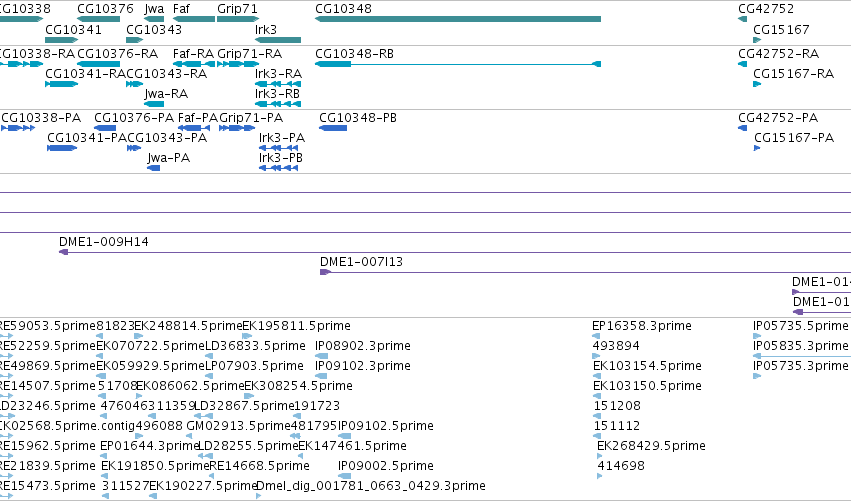Click the CG10341-RA transcript label

click(85, 74)
